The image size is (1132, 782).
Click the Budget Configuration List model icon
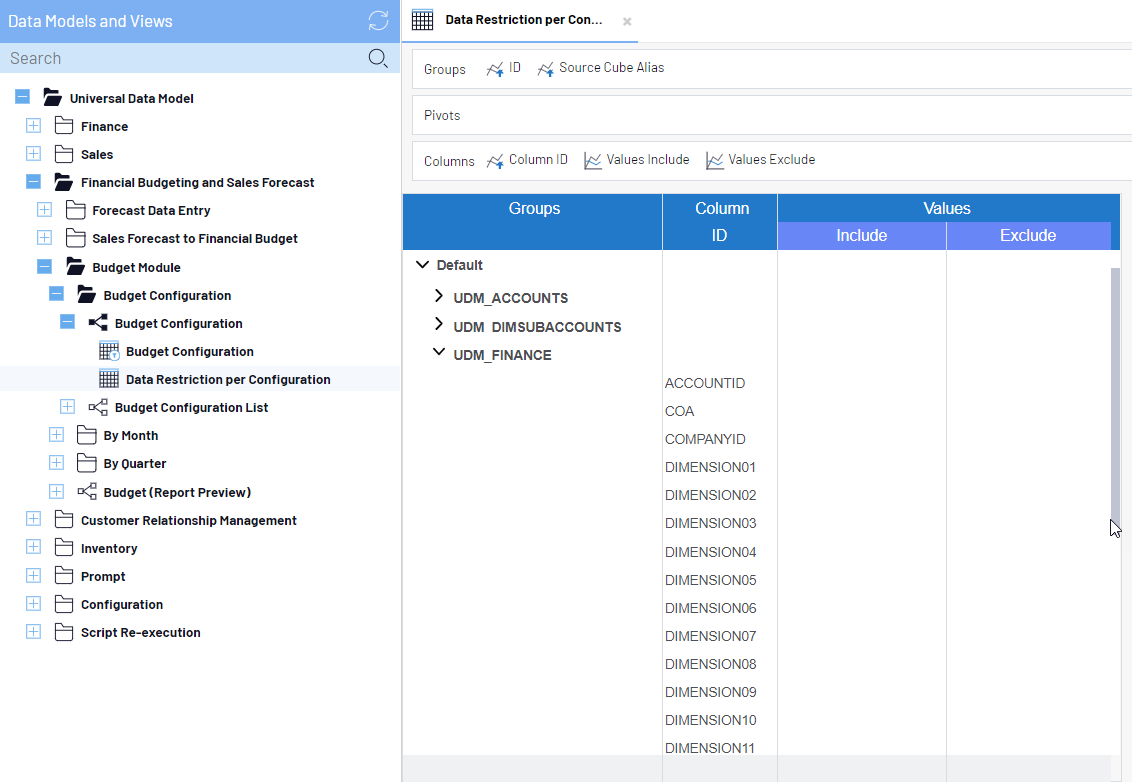(x=98, y=407)
